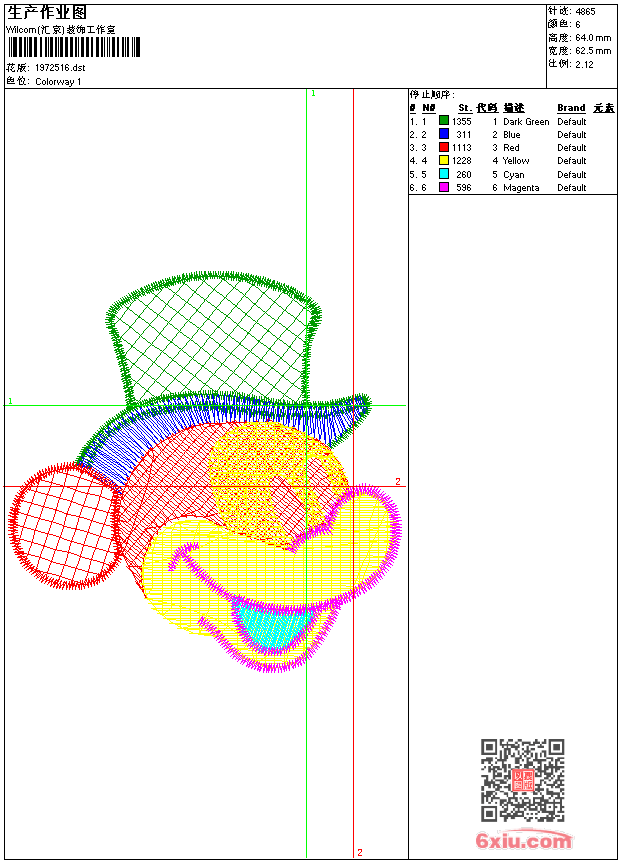Click the file name "1972516.dst"
The width and height of the screenshot is (620, 860).
click(60, 67)
